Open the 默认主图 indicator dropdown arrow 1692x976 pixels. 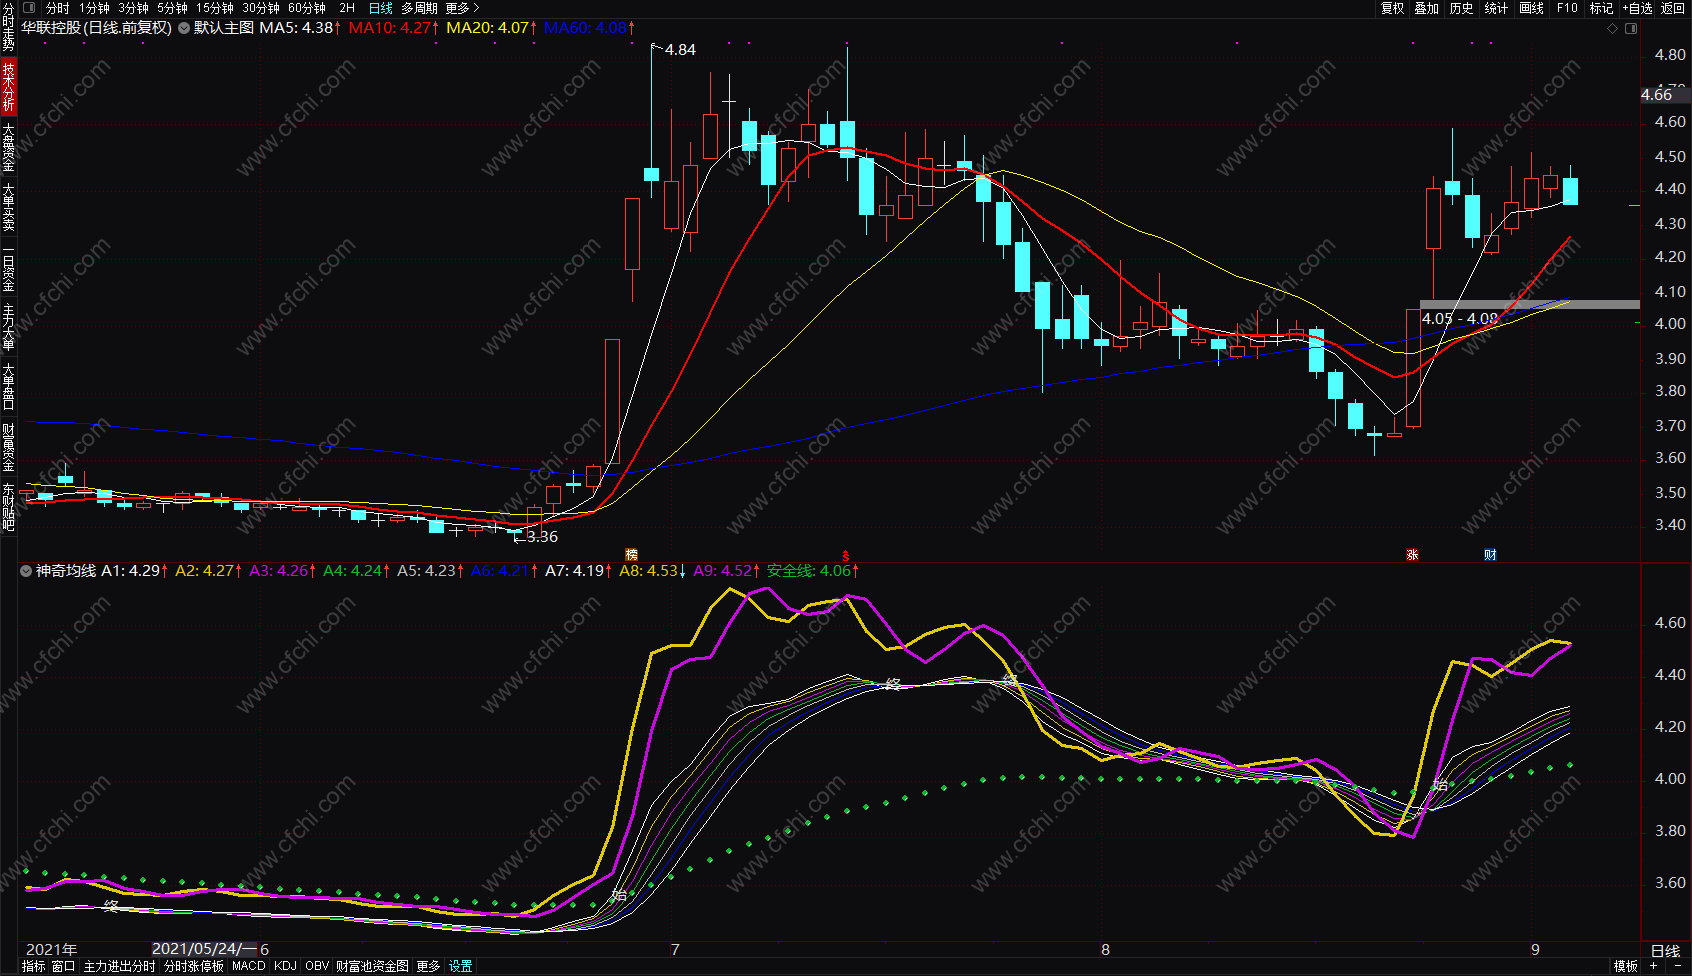(x=184, y=28)
